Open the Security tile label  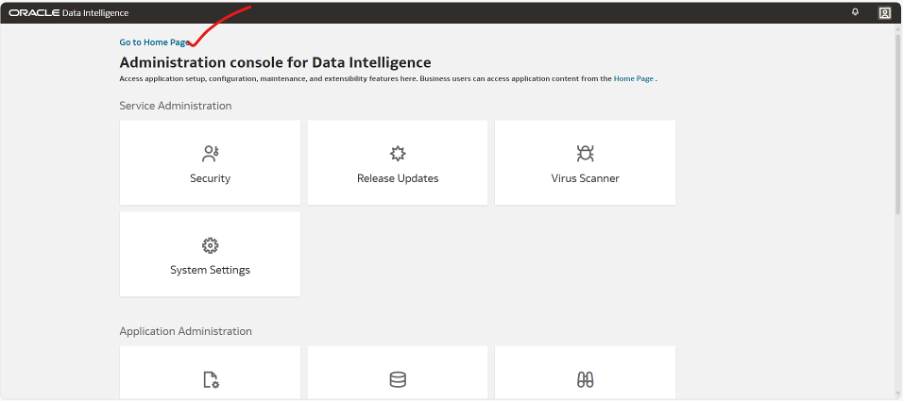tap(210, 178)
